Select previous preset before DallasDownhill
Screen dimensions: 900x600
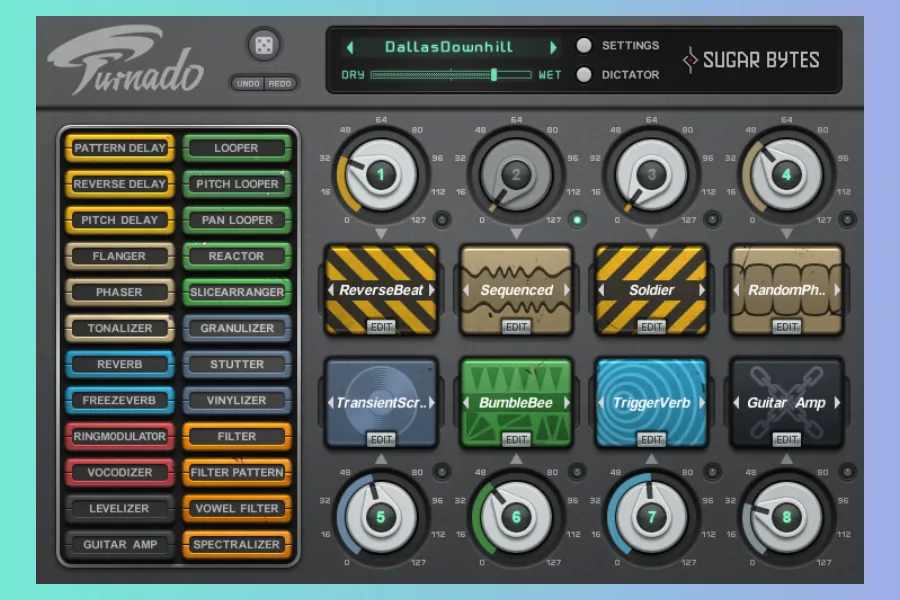349,47
